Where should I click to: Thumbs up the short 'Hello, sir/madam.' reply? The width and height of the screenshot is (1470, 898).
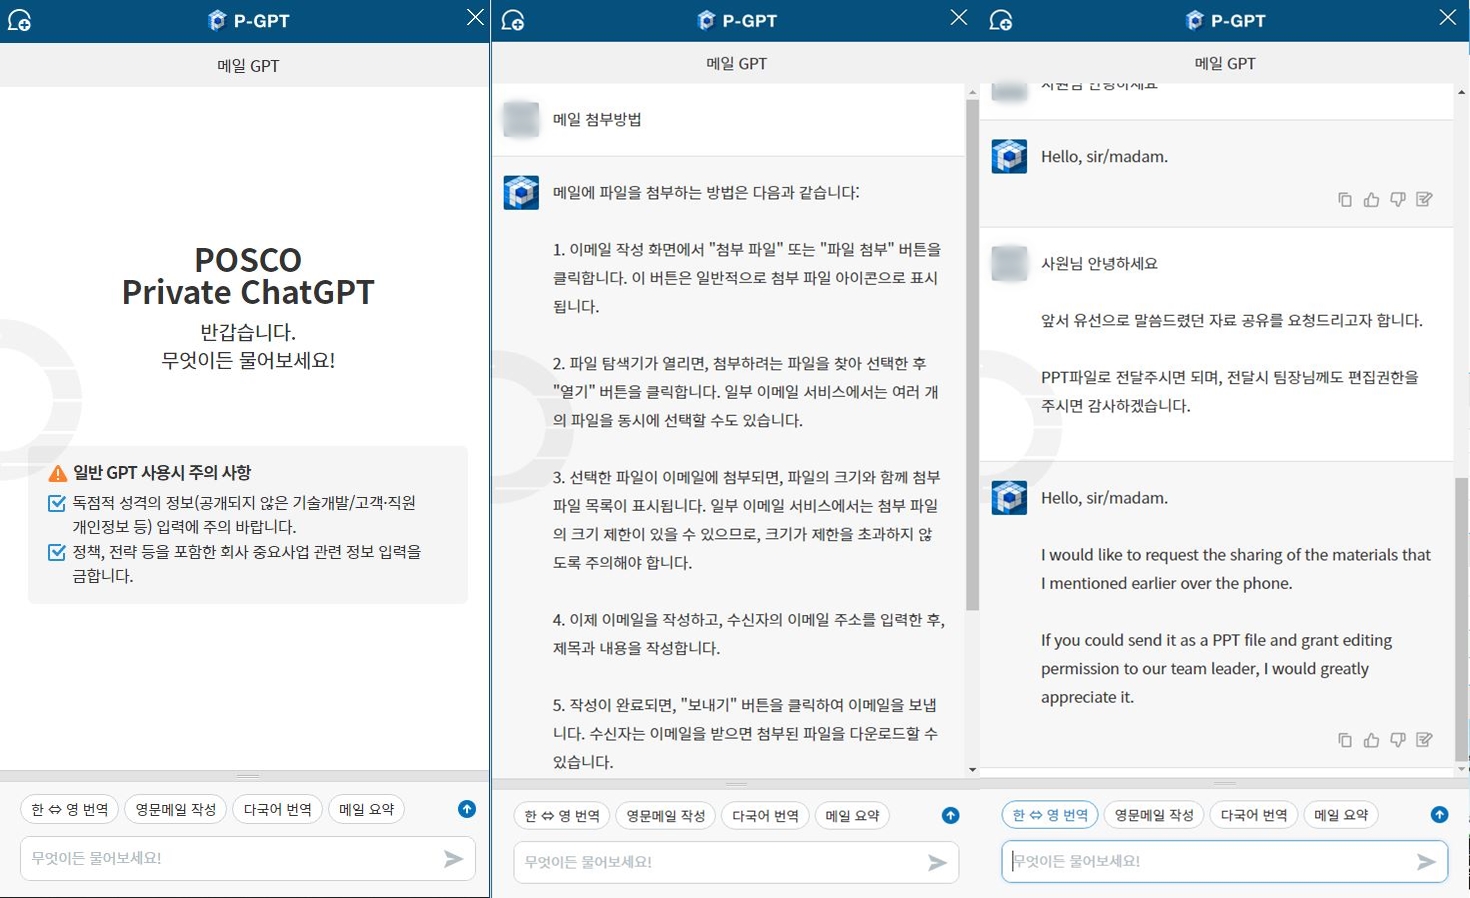click(1371, 199)
